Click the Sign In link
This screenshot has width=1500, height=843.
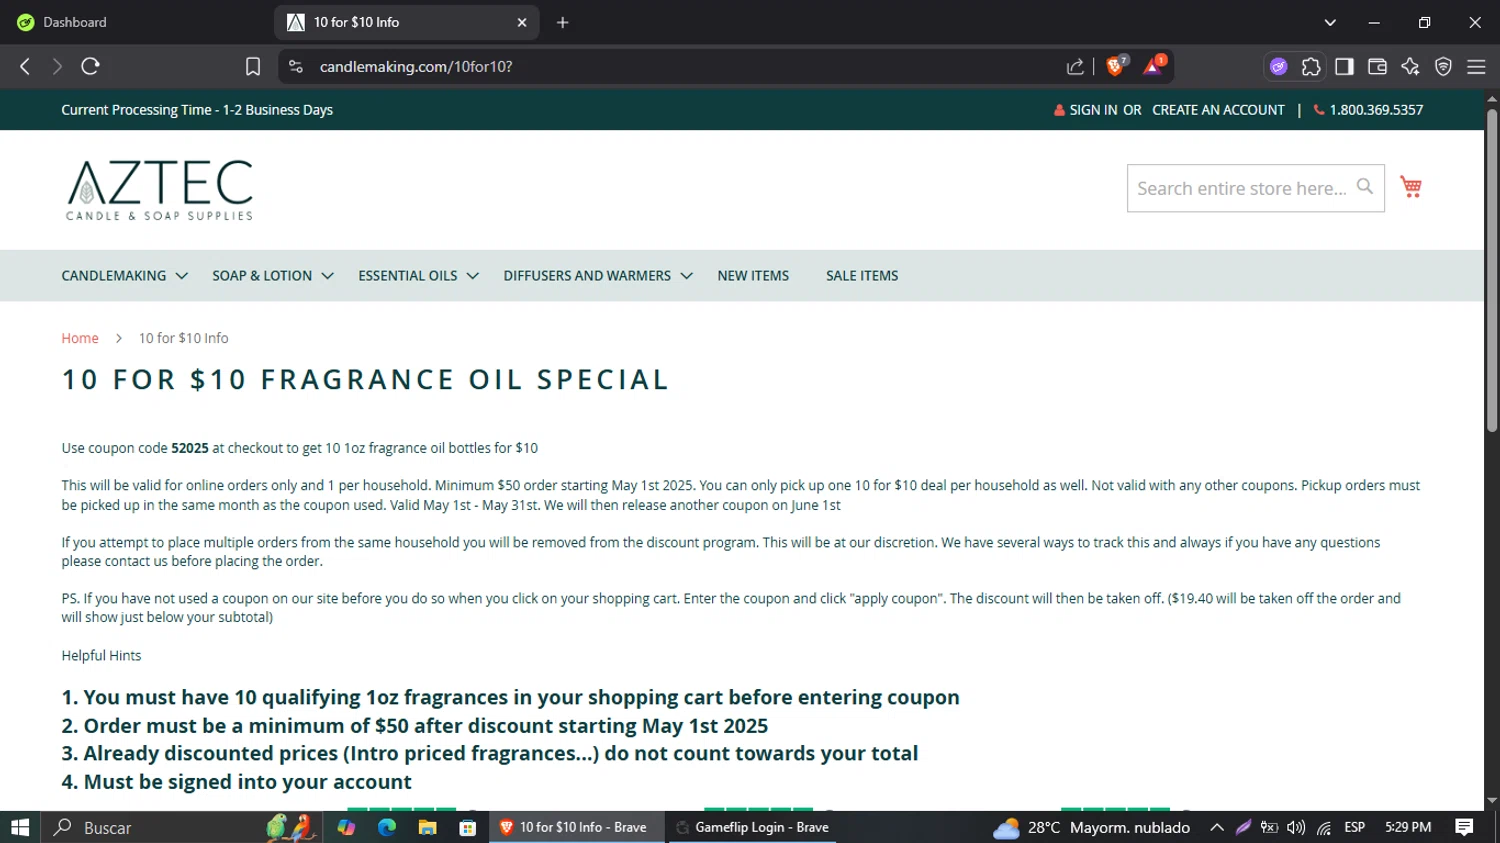[x=1093, y=110]
